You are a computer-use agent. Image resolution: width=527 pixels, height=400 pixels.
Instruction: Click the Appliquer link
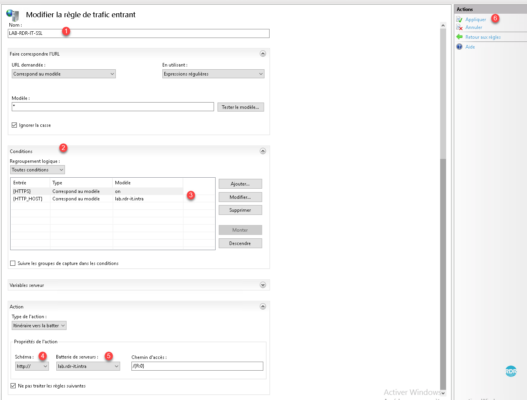(x=476, y=19)
